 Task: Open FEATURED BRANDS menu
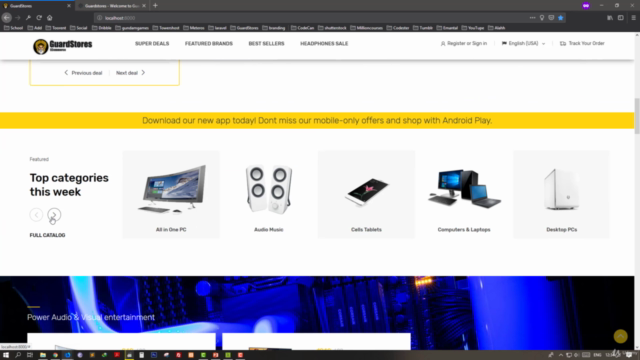[x=209, y=44]
